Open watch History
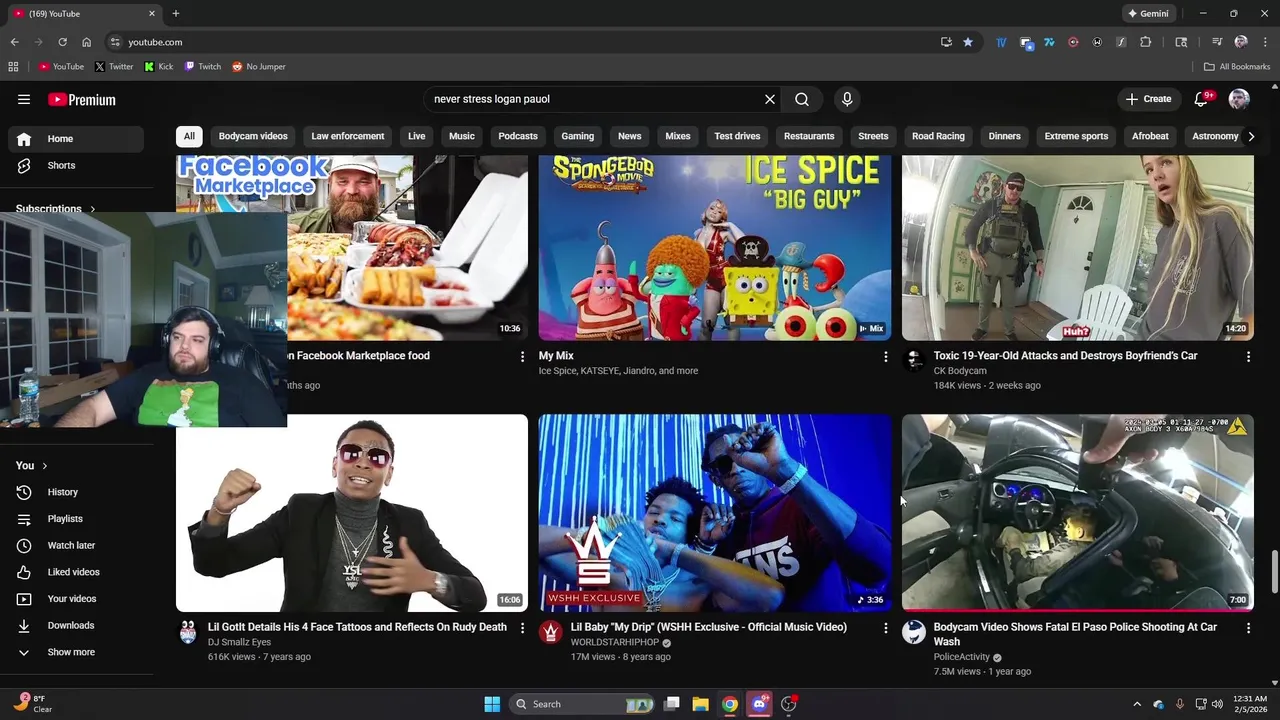 tap(76, 492)
